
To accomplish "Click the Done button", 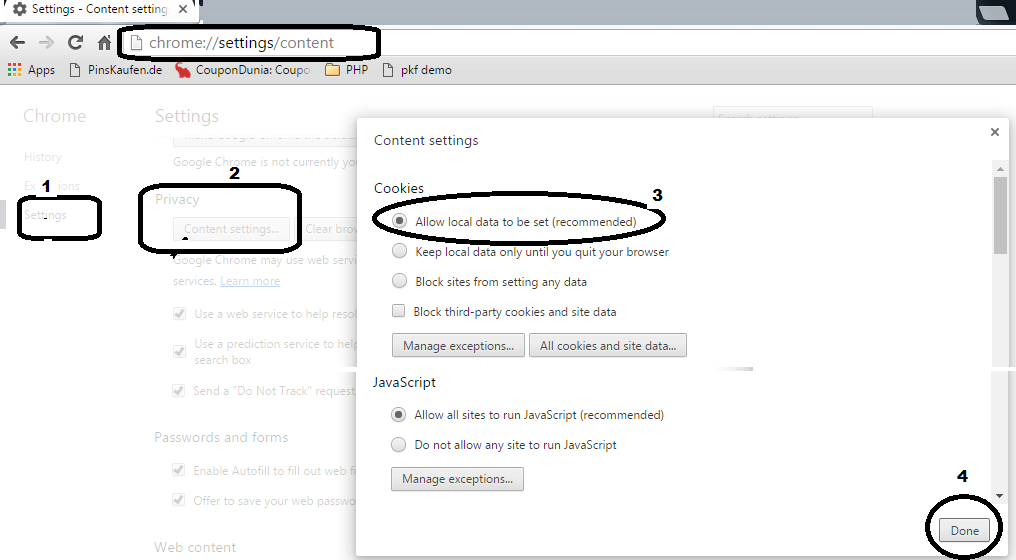I will tap(964, 530).
